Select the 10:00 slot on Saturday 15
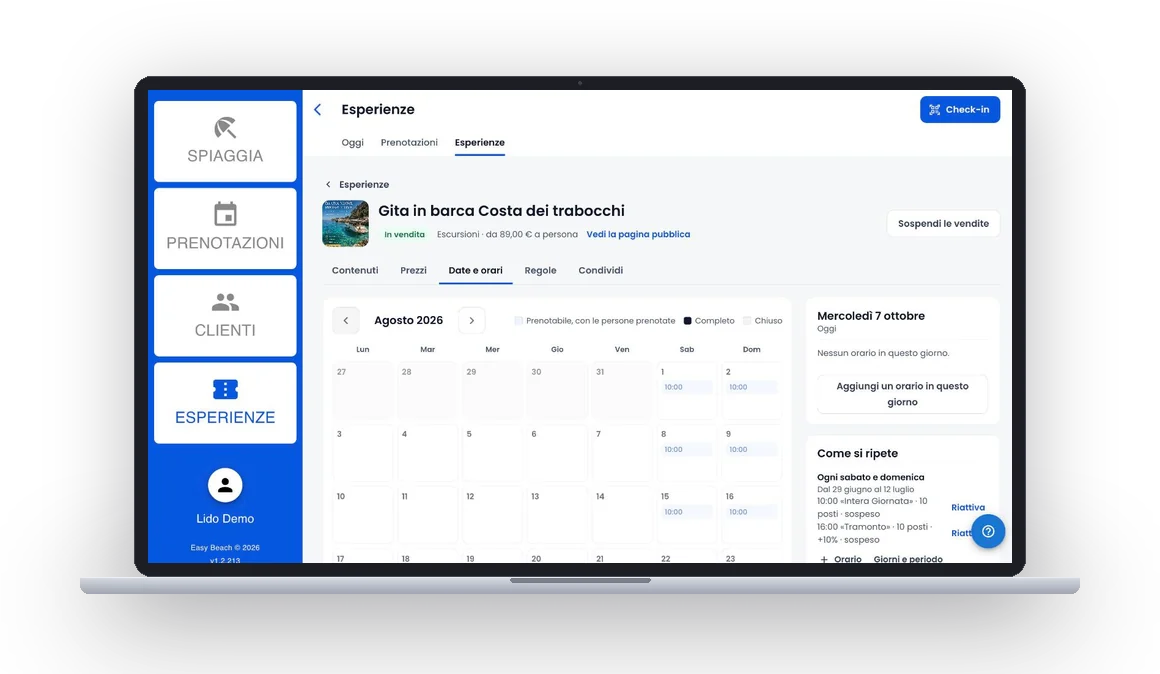1160x674 pixels. (x=686, y=512)
